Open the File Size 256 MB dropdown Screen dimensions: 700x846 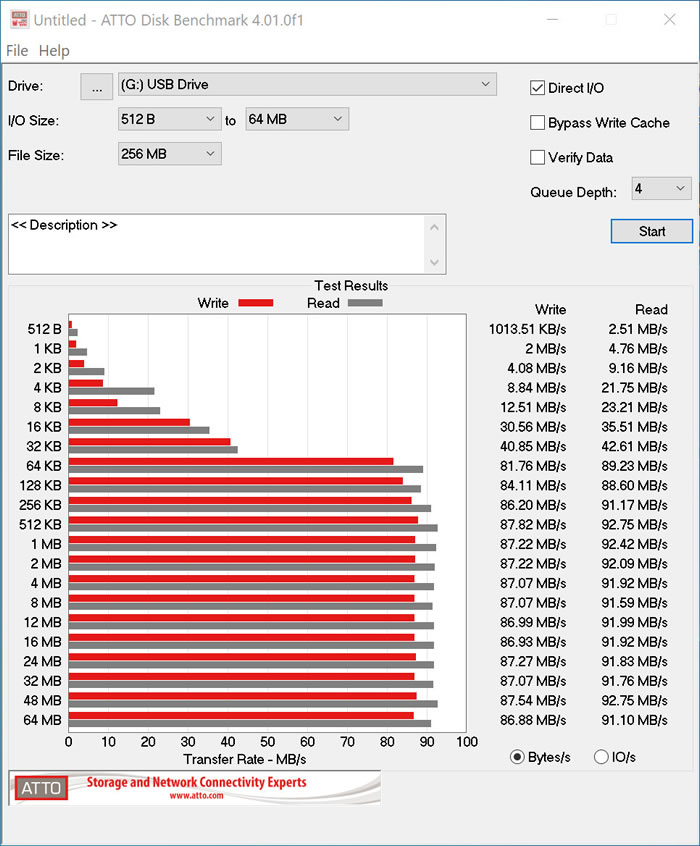pyautogui.click(x=169, y=154)
